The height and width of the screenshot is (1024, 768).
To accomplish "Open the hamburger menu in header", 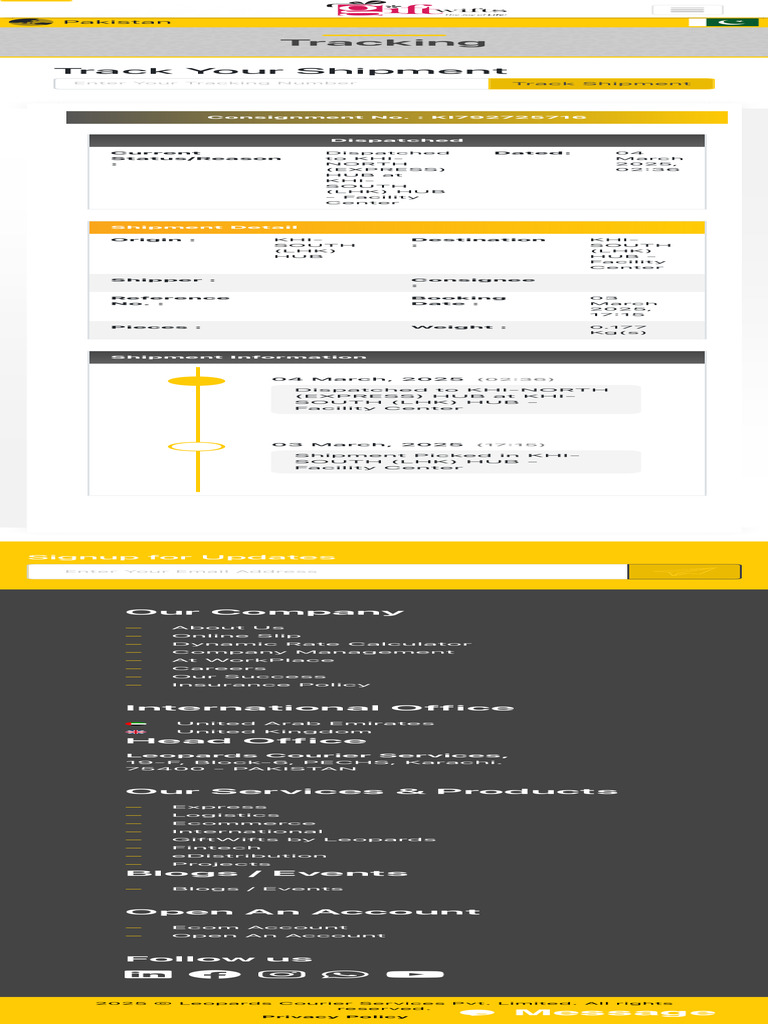I will [687, 9].
